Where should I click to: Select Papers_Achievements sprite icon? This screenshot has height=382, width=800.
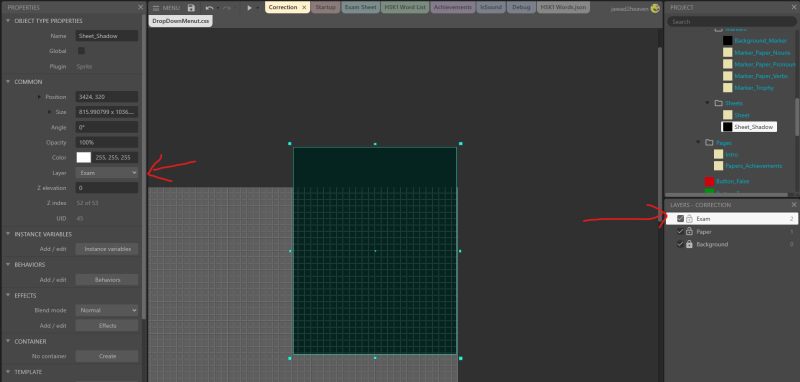(718, 166)
